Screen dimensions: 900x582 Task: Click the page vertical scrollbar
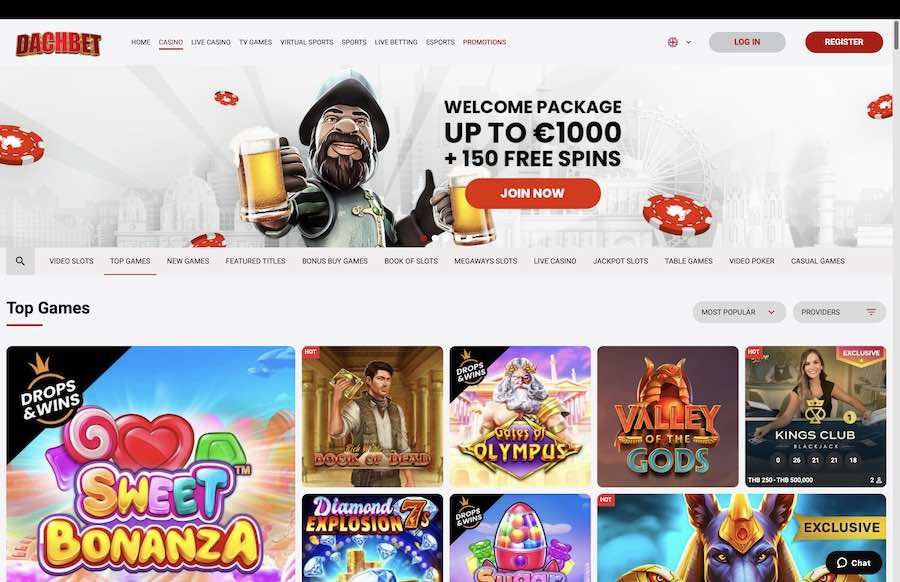(896, 36)
